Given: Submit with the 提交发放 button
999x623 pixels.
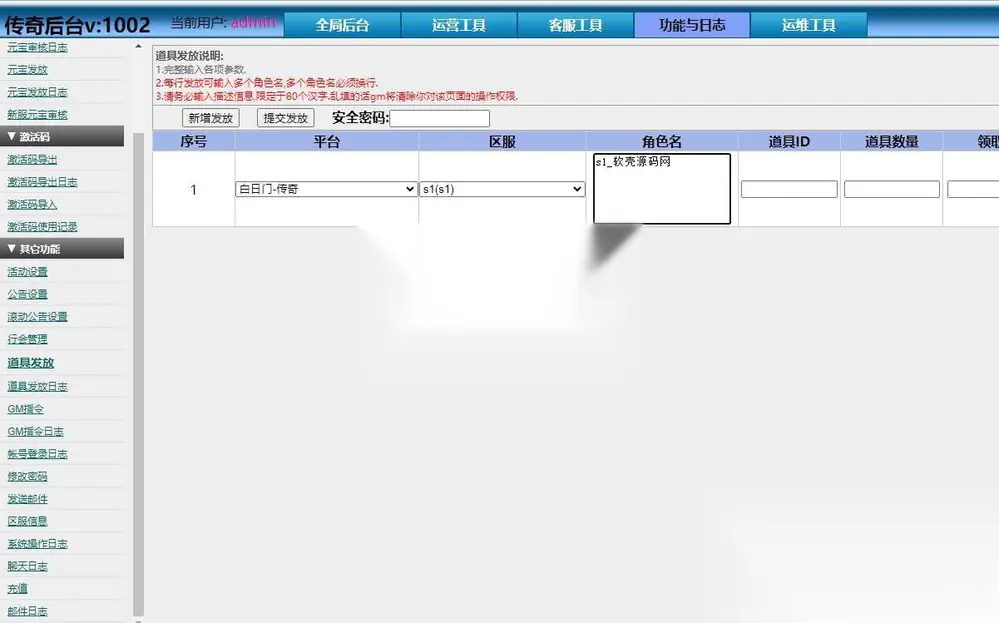Looking at the screenshot, I should coord(285,118).
